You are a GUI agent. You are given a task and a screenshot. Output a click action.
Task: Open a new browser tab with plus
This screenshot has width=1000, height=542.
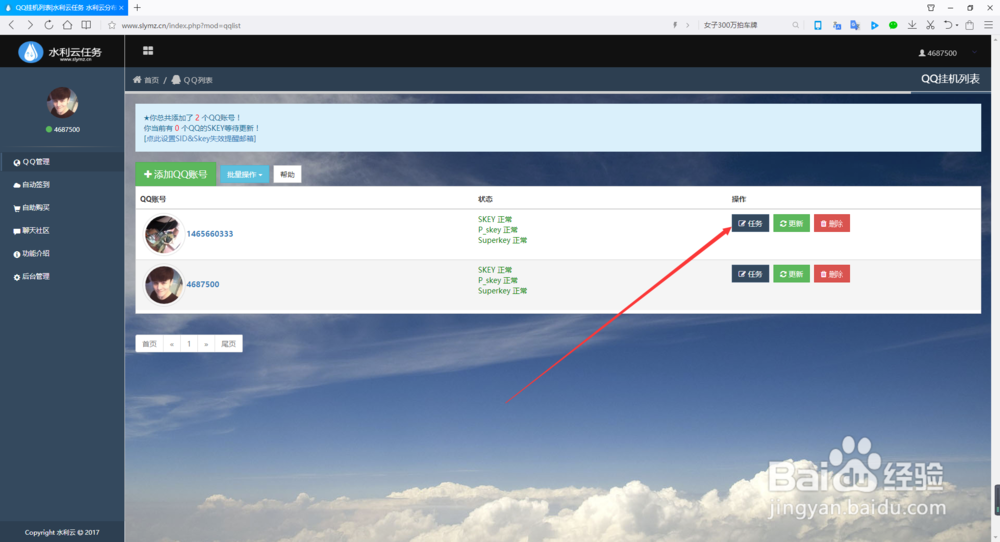point(137,8)
